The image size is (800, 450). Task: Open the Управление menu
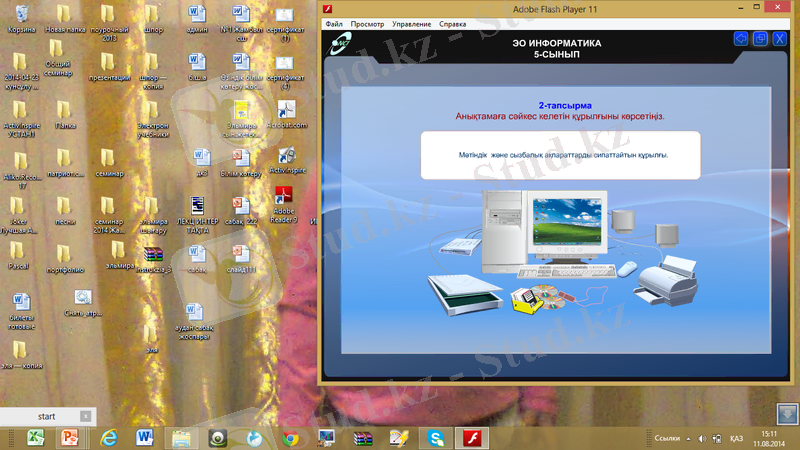pos(412,23)
